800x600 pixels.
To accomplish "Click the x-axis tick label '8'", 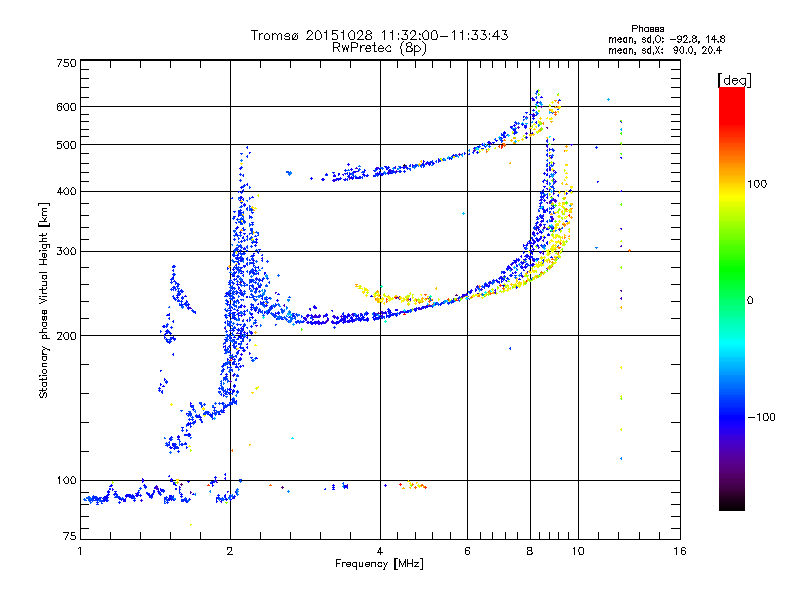I will [x=530, y=551].
